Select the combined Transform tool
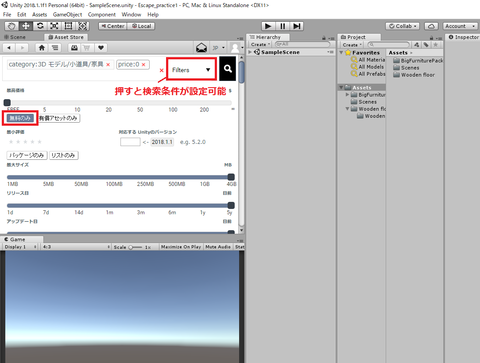 point(82,26)
